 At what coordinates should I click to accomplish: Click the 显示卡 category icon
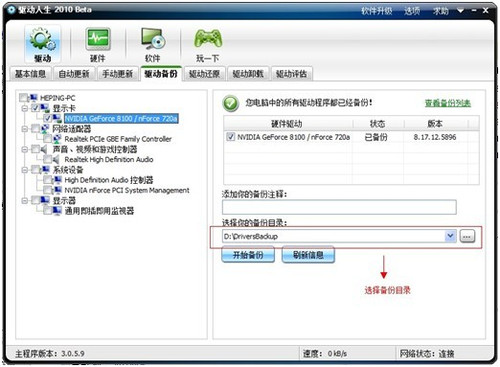[45, 108]
